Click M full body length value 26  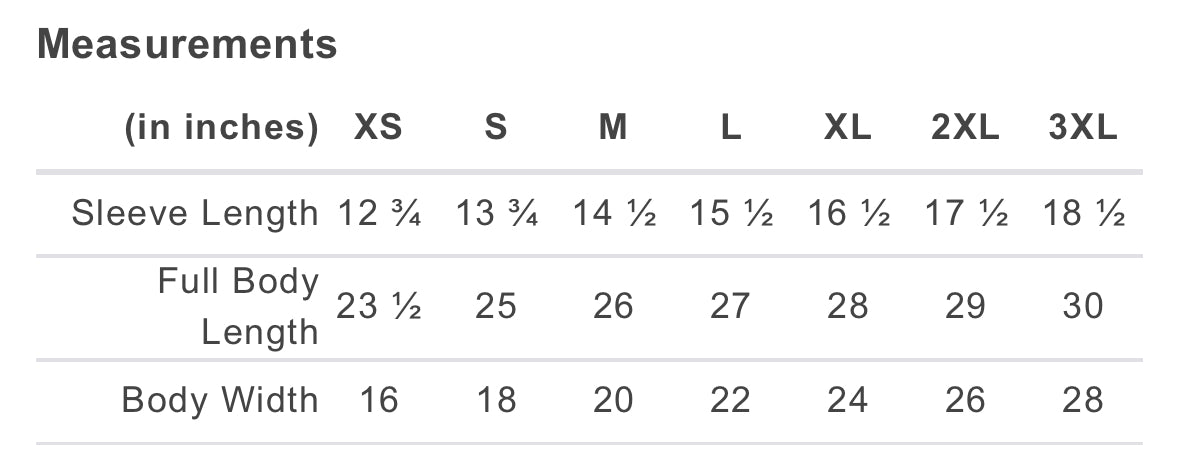coord(613,307)
